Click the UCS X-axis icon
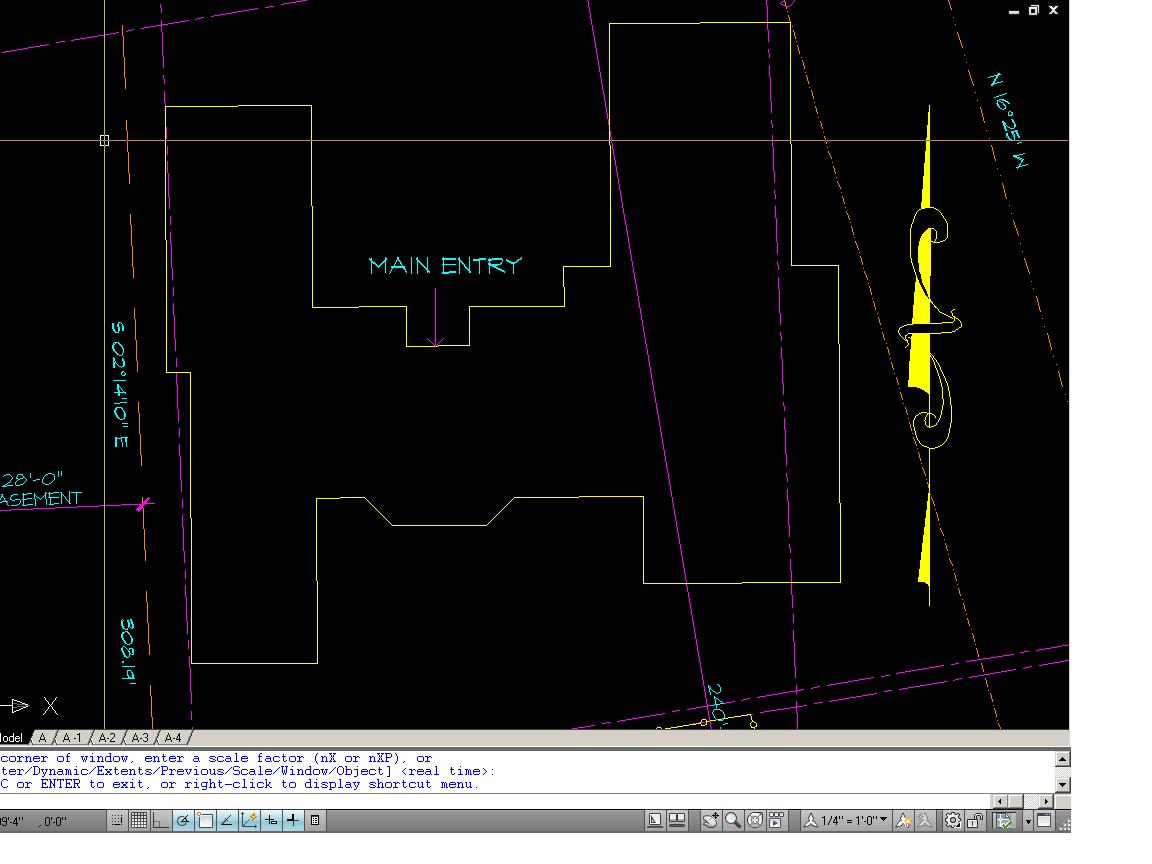This screenshot has height=864, width=1152. pyautogui.click(x=29, y=706)
